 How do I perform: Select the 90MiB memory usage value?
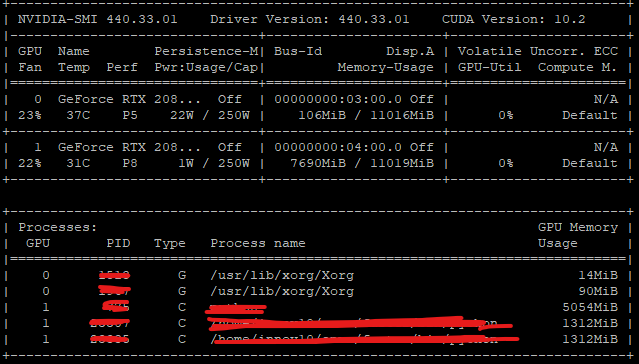598,291
